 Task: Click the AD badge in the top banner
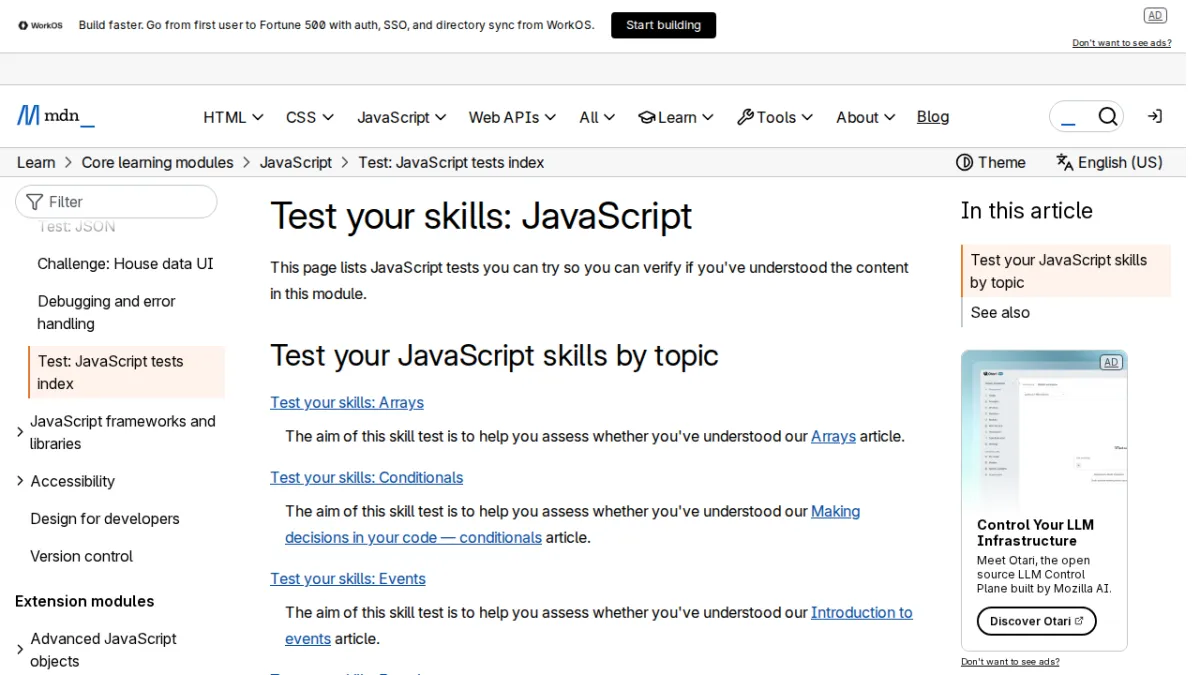click(x=1155, y=15)
